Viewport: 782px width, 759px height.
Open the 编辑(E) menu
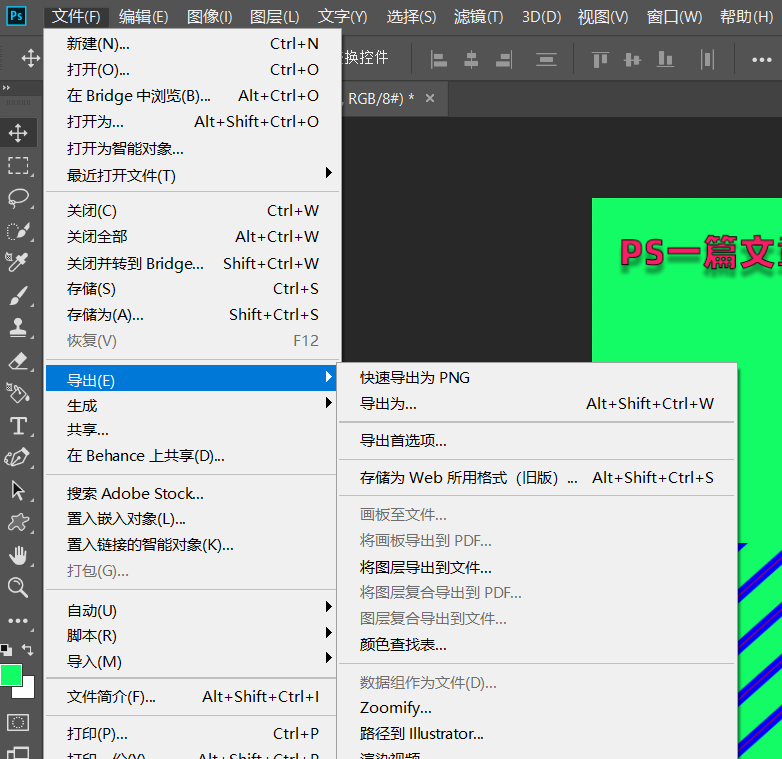click(x=144, y=16)
